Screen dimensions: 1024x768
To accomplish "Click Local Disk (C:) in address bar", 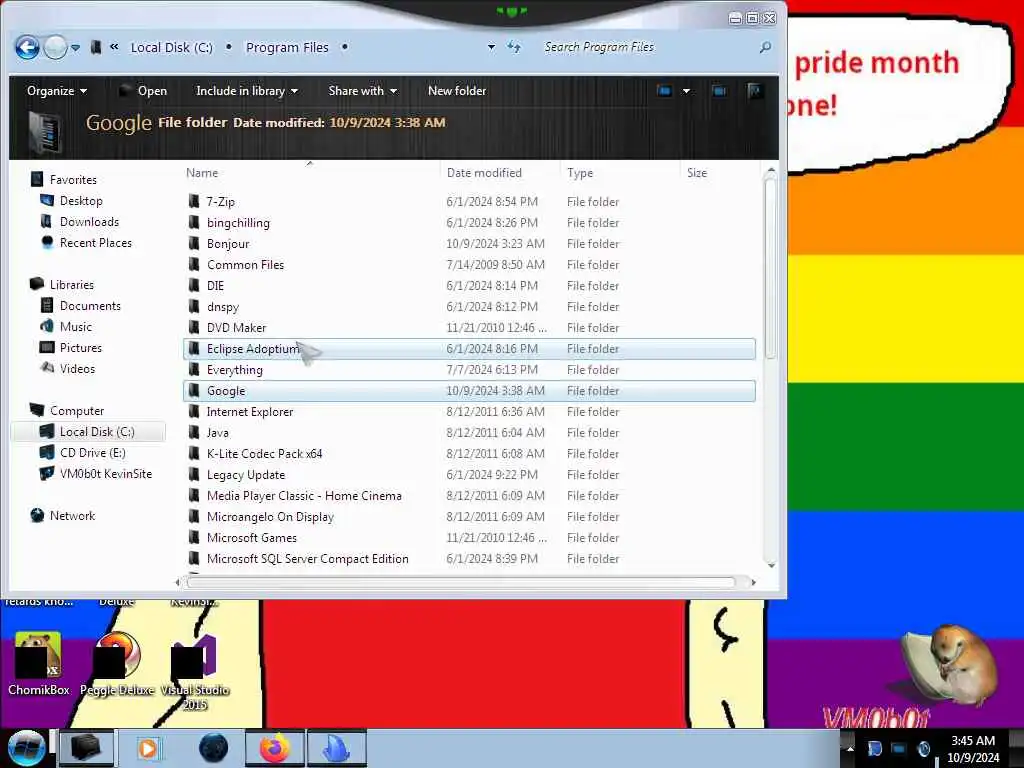I will click(x=171, y=48).
